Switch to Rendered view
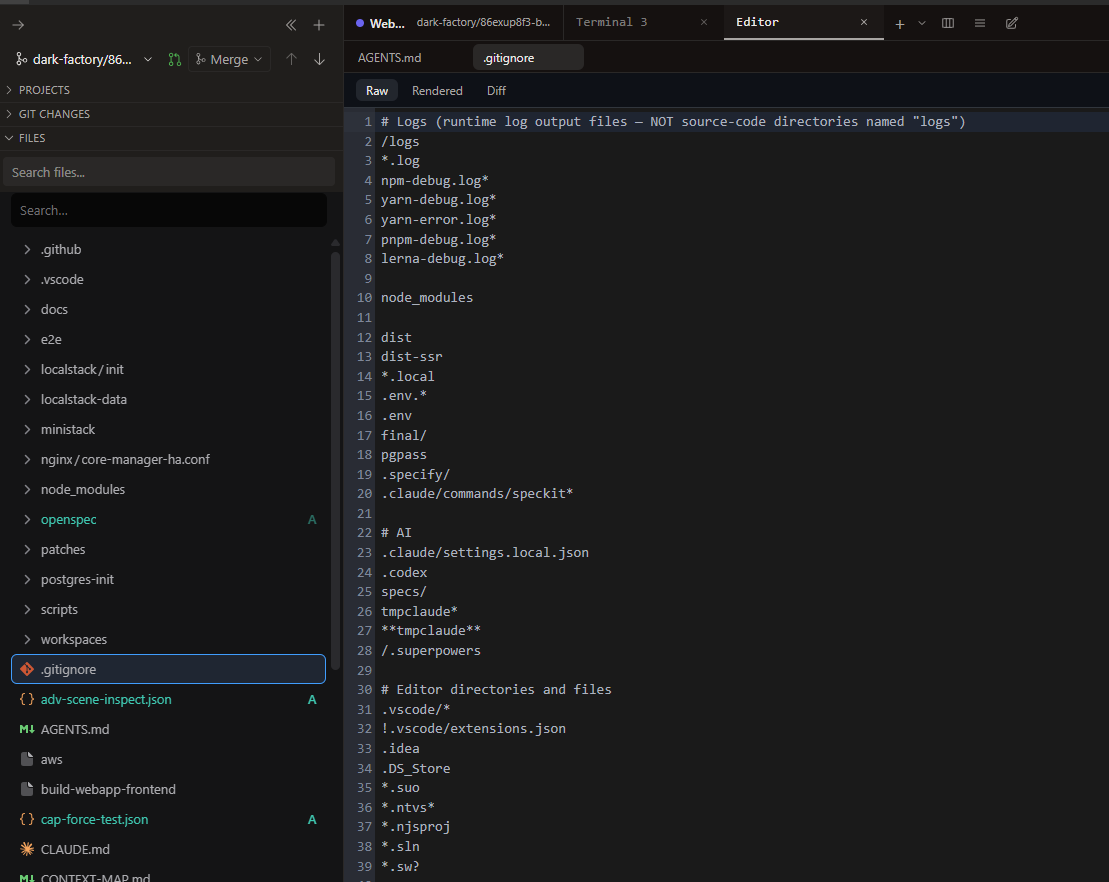 click(x=437, y=91)
